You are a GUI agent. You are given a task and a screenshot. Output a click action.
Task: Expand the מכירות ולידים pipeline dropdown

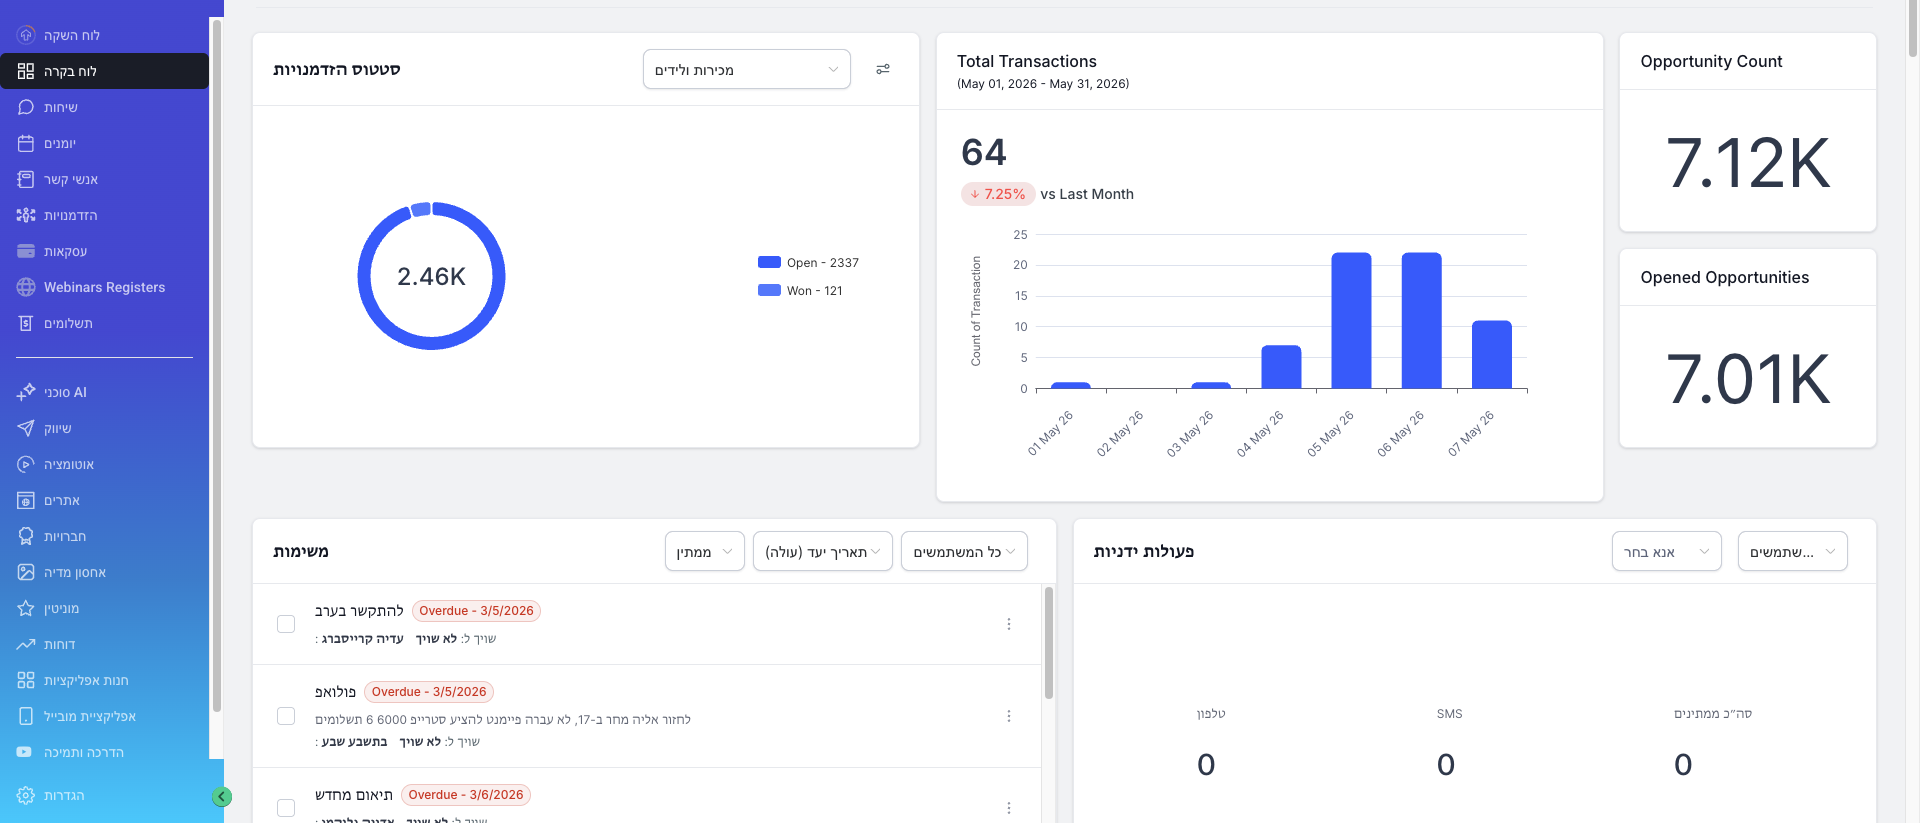pos(747,69)
